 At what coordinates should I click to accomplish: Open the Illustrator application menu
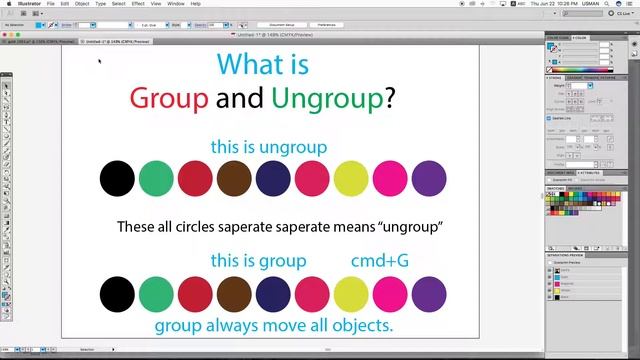click(29, 4)
